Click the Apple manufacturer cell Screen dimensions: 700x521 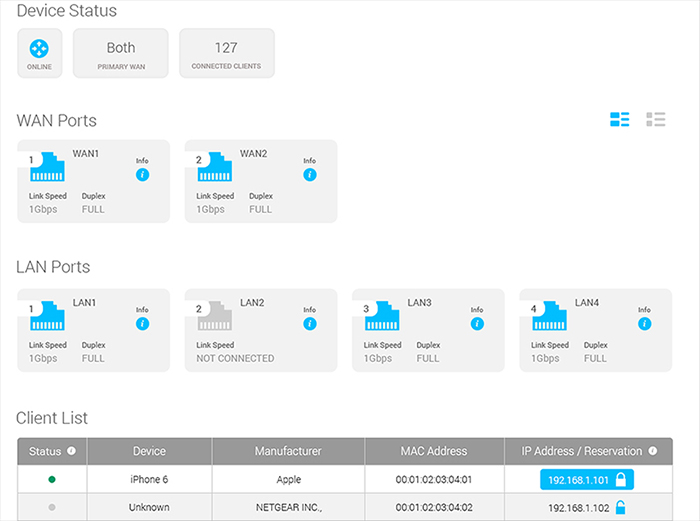coord(288,479)
